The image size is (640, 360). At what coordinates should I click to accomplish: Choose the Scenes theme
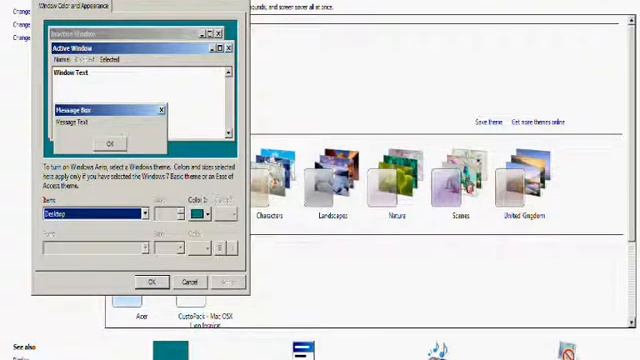click(460, 178)
